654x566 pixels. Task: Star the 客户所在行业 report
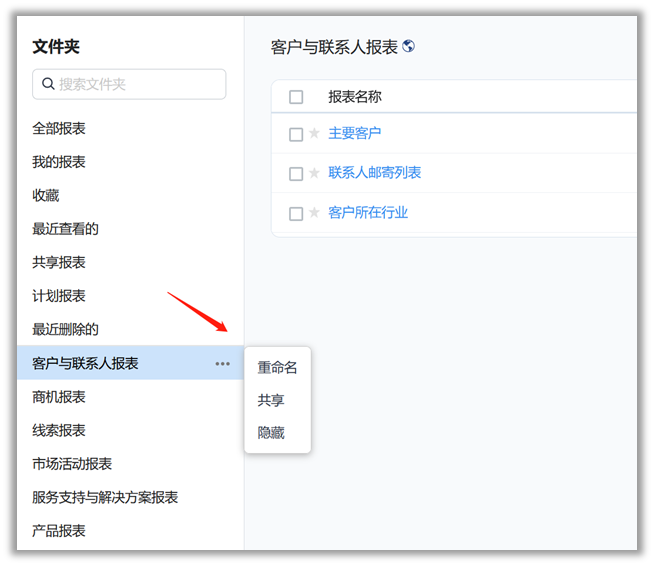tap(314, 213)
